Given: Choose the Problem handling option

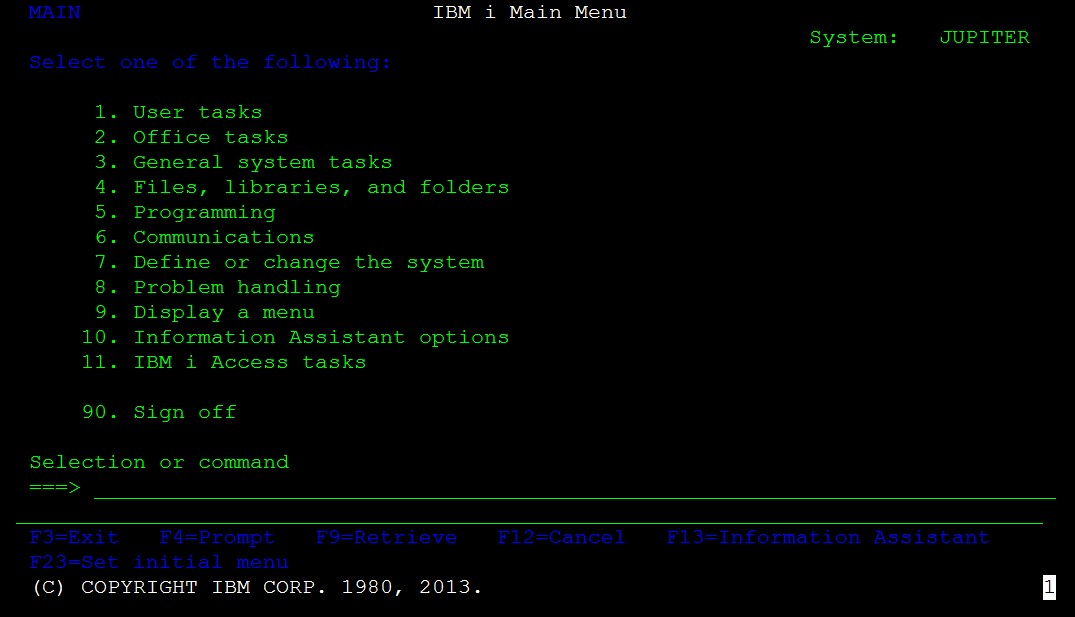Looking at the screenshot, I should click(236, 287).
